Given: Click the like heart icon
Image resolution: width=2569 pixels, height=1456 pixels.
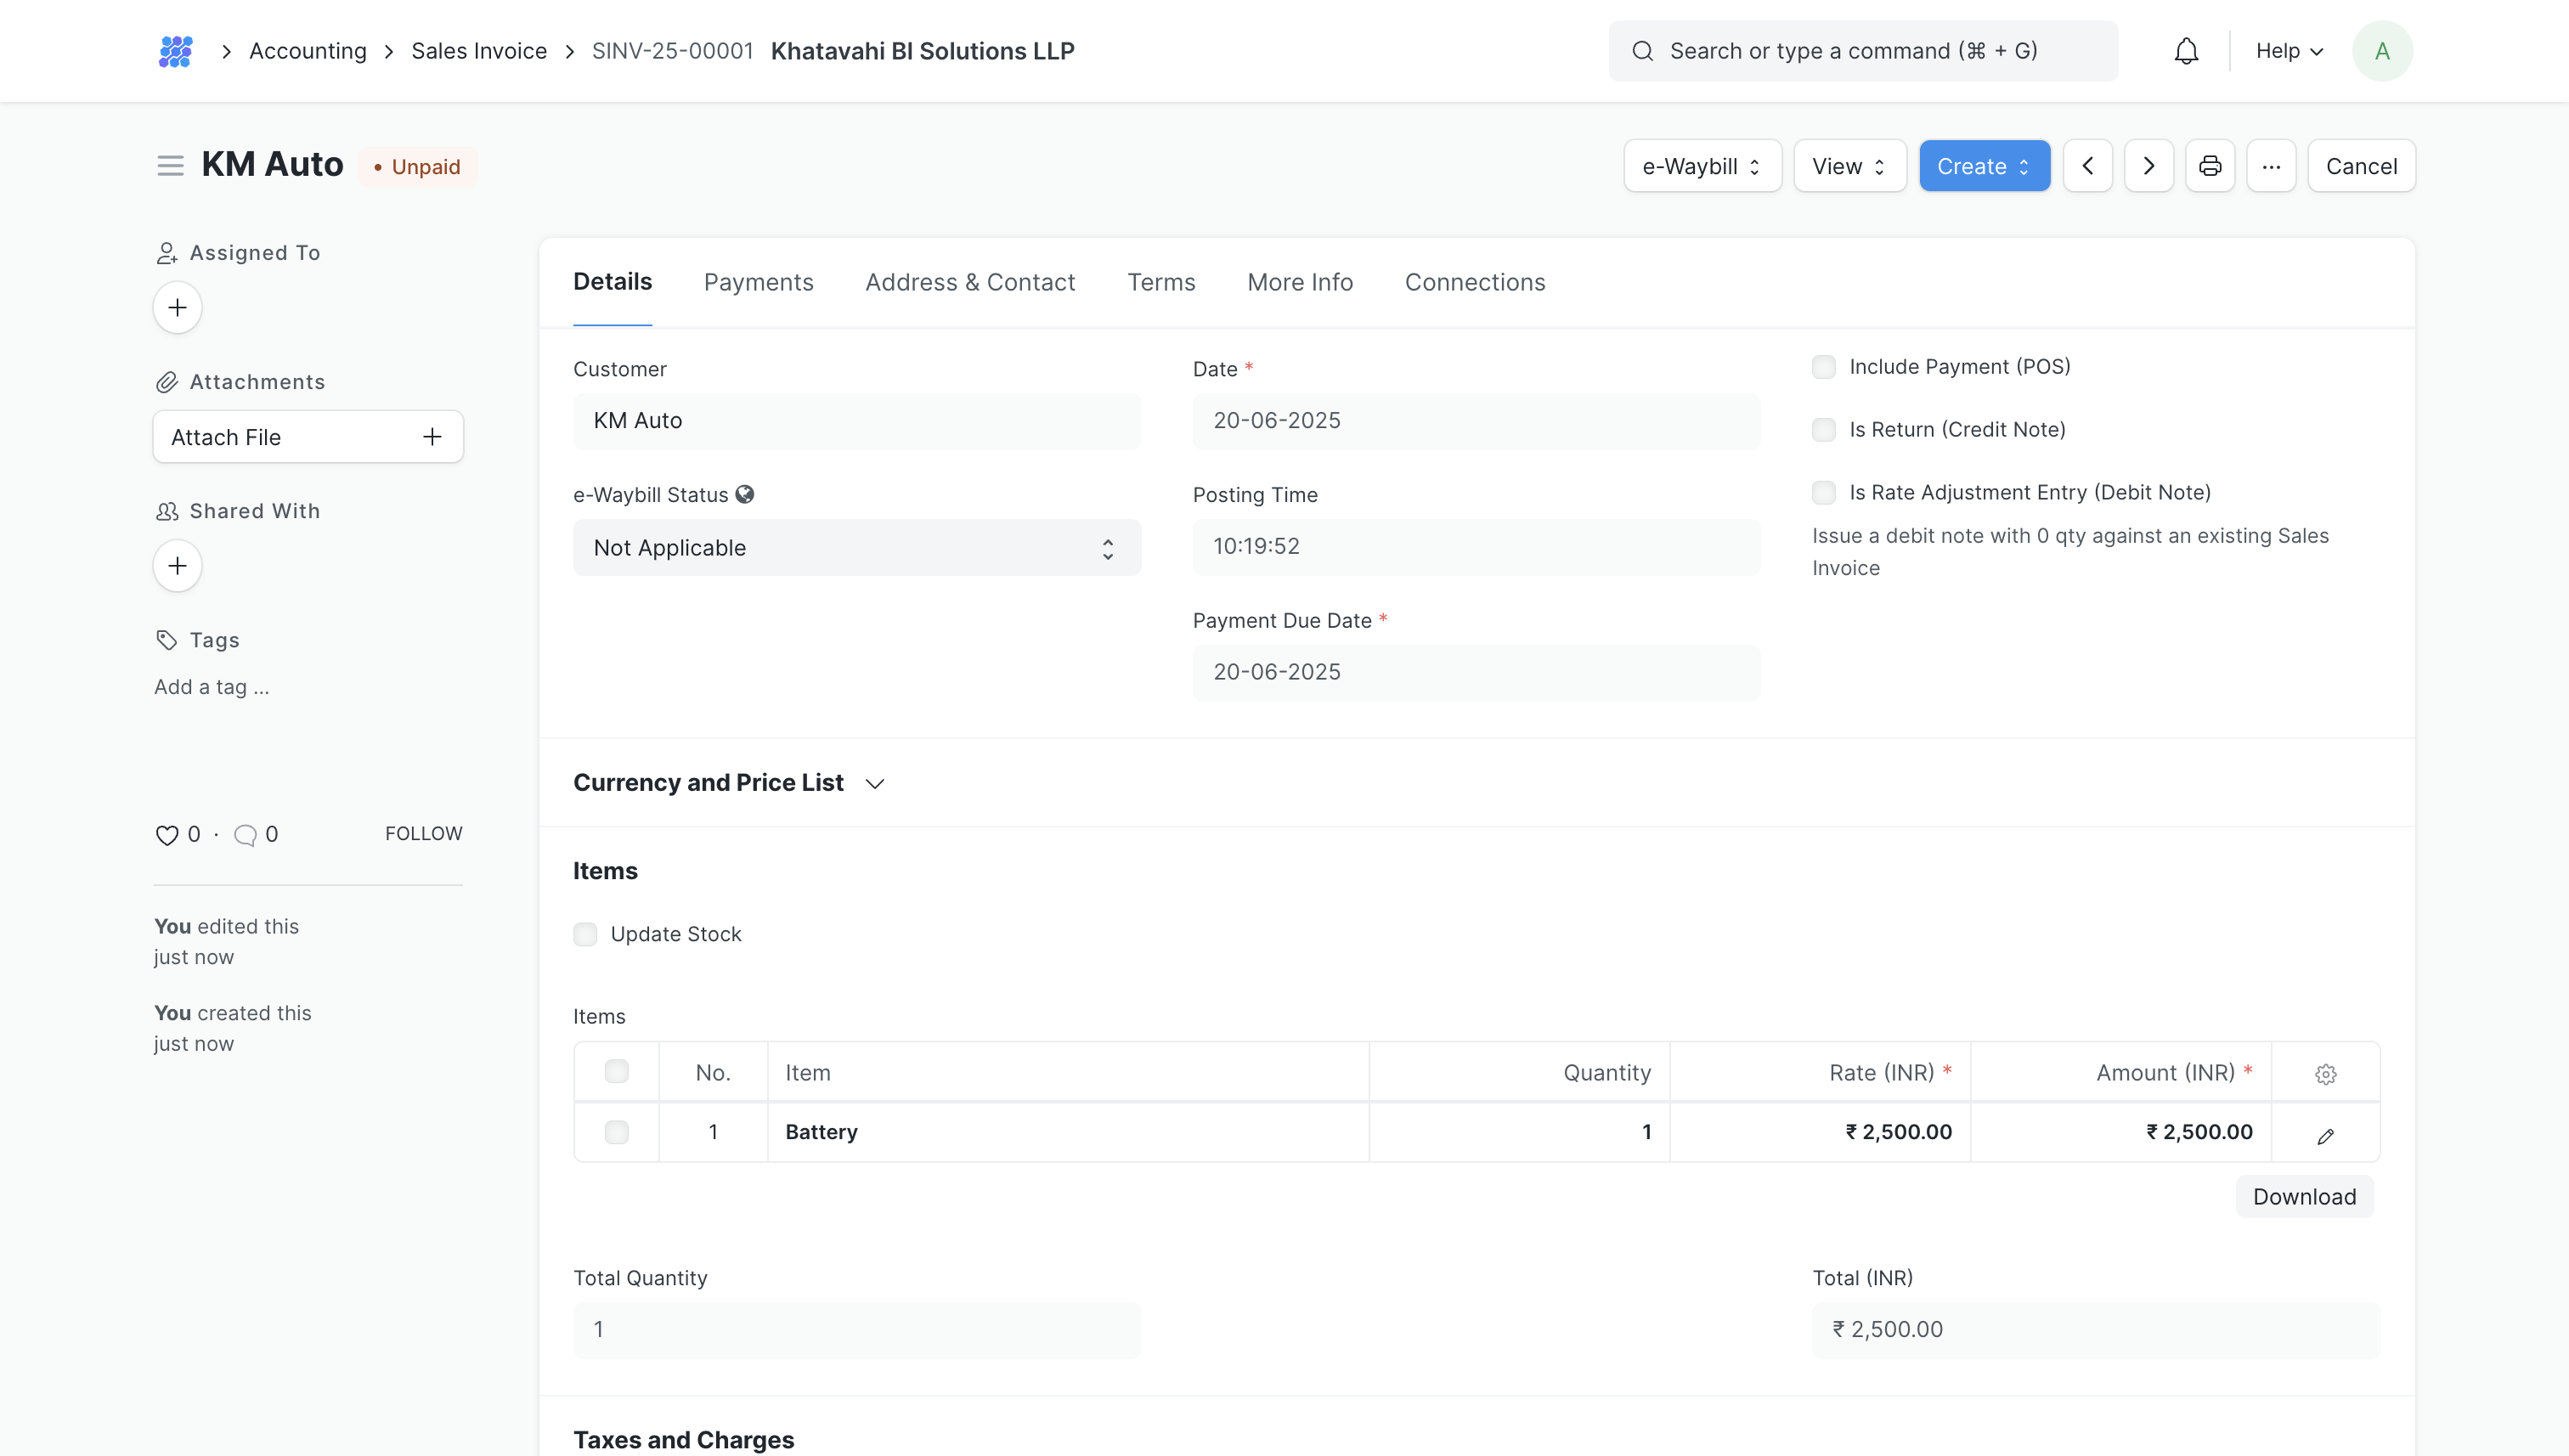Looking at the screenshot, I should [x=167, y=835].
